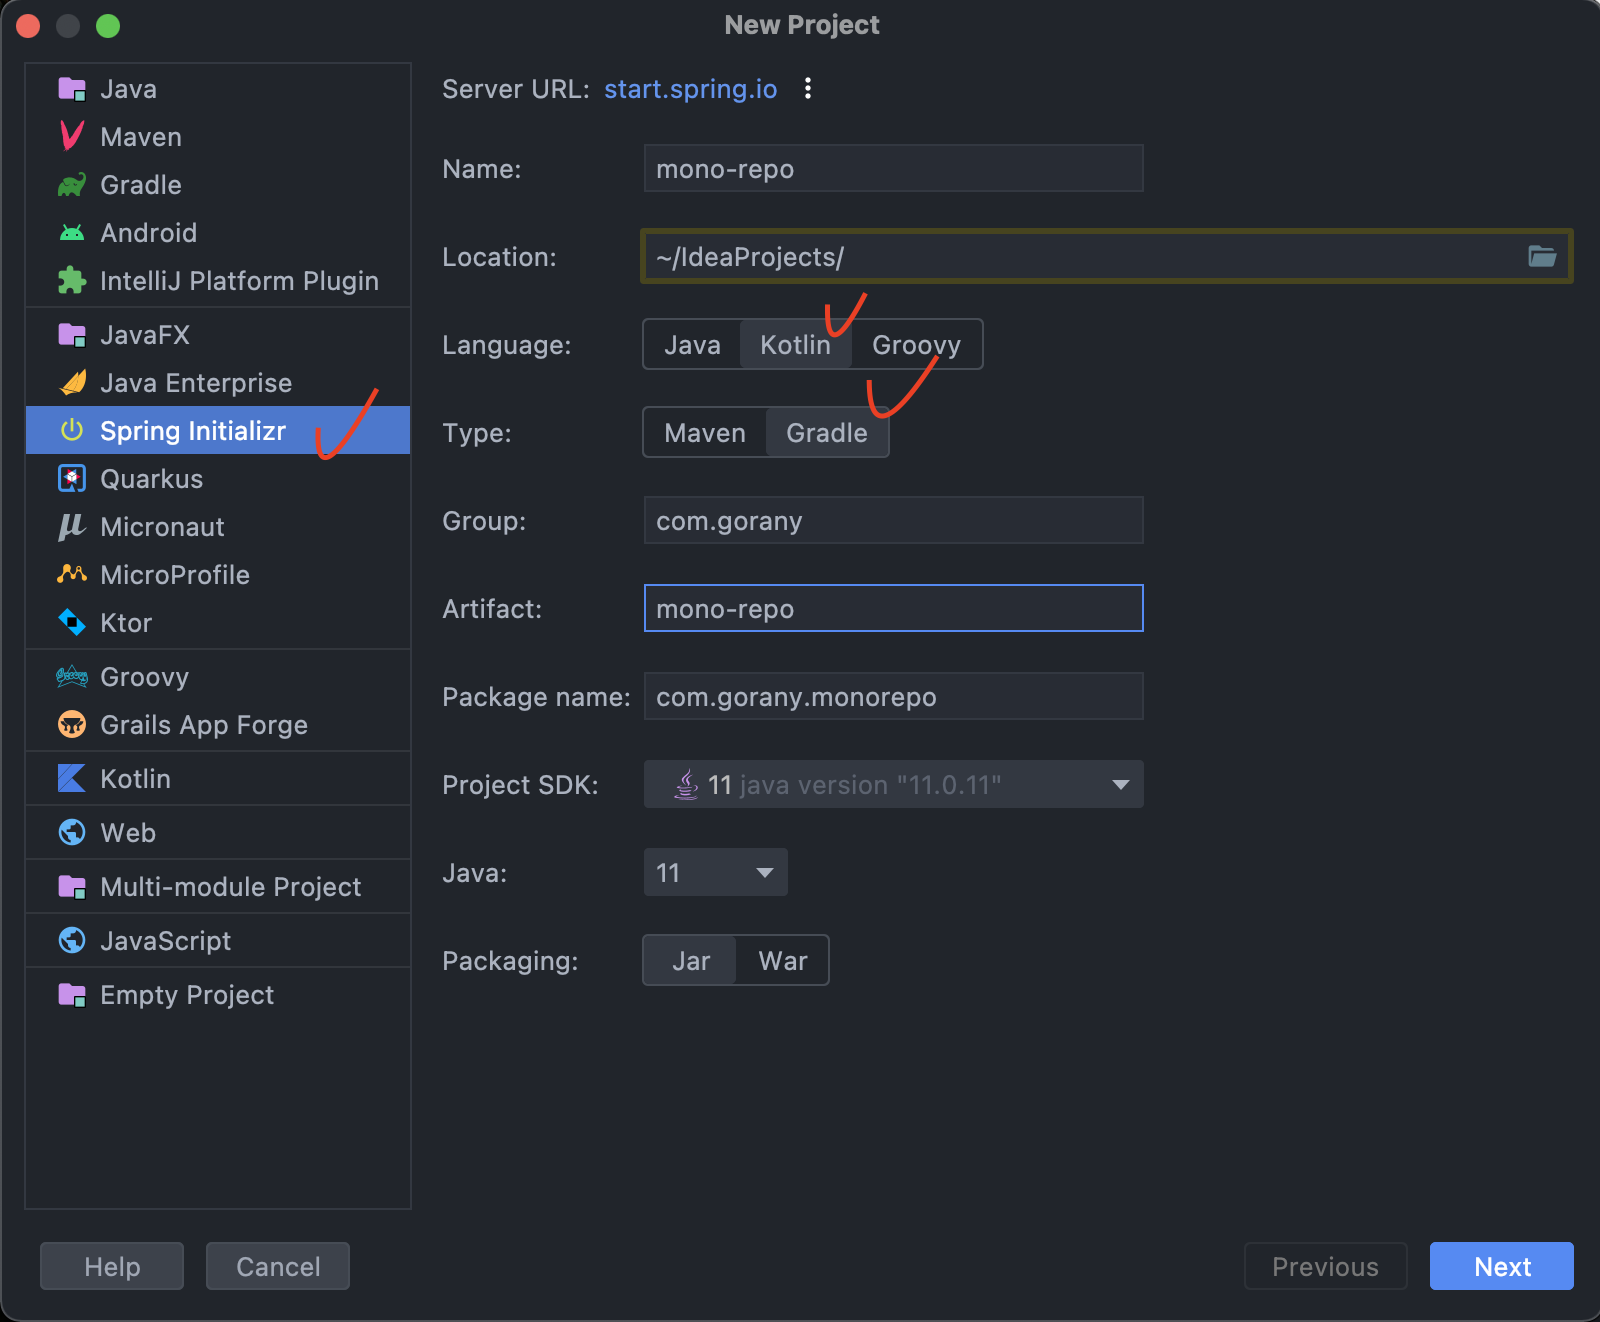This screenshot has height=1322, width=1600.
Task: Click the Multi-module Project folder icon
Action: click(72, 887)
